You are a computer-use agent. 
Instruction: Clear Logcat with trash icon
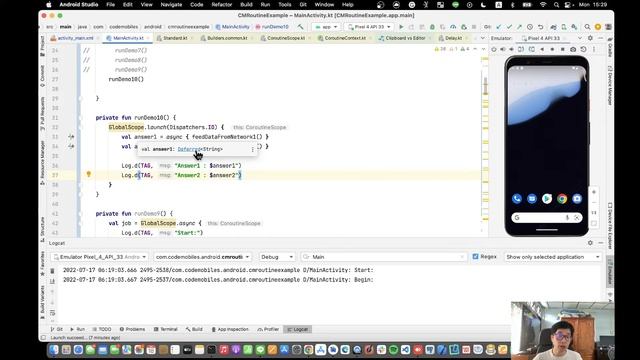pyautogui.click(x=52, y=271)
